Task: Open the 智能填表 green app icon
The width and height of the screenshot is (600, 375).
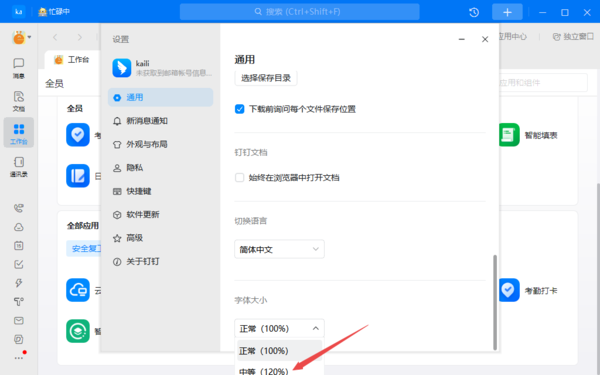Action: (509, 135)
